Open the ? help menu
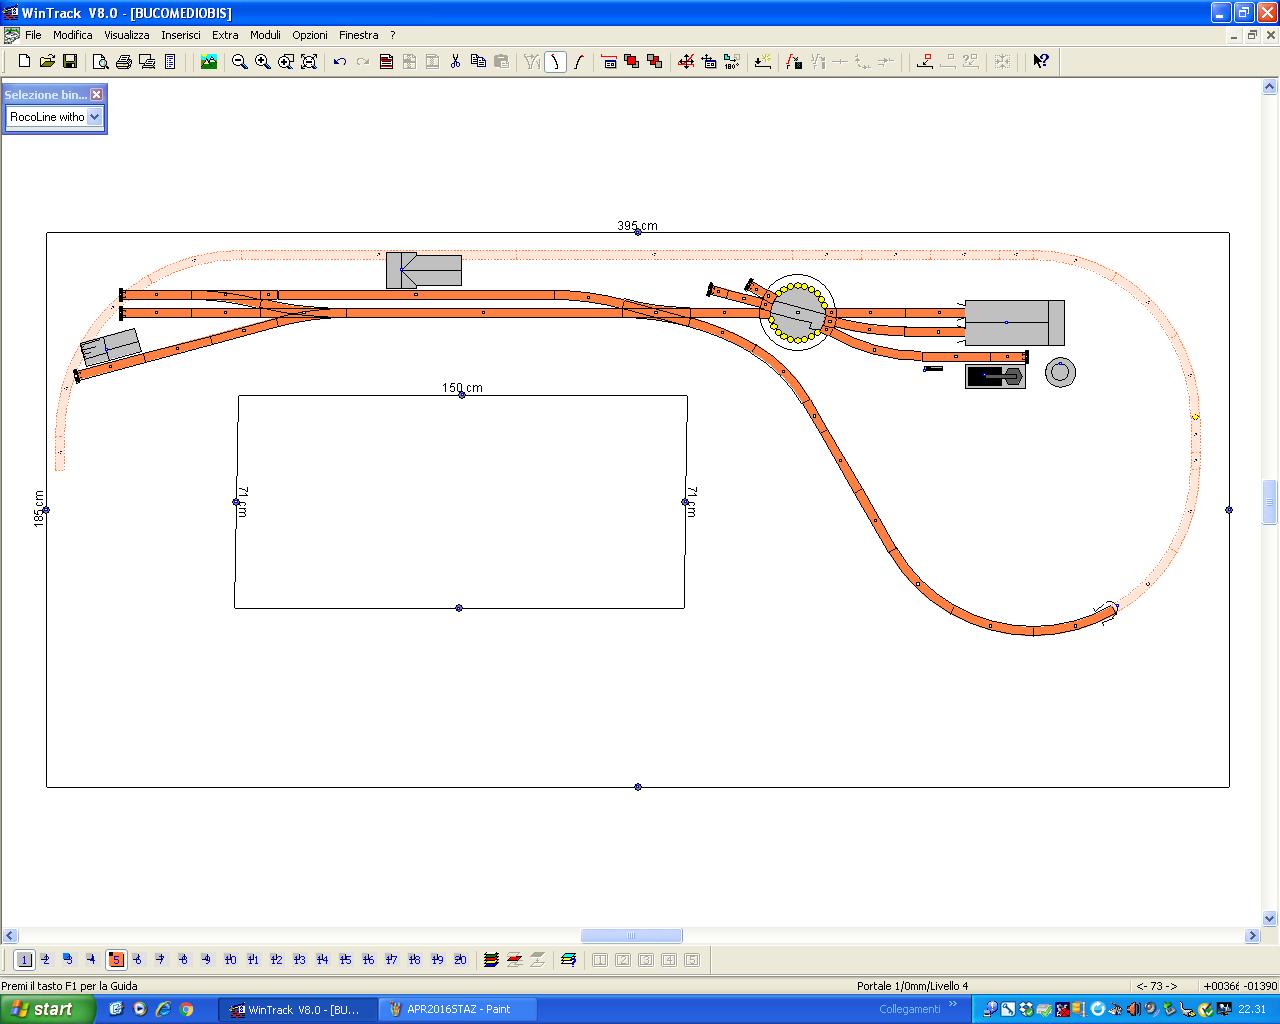The image size is (1280, 1024). click(x=393, y=35)
